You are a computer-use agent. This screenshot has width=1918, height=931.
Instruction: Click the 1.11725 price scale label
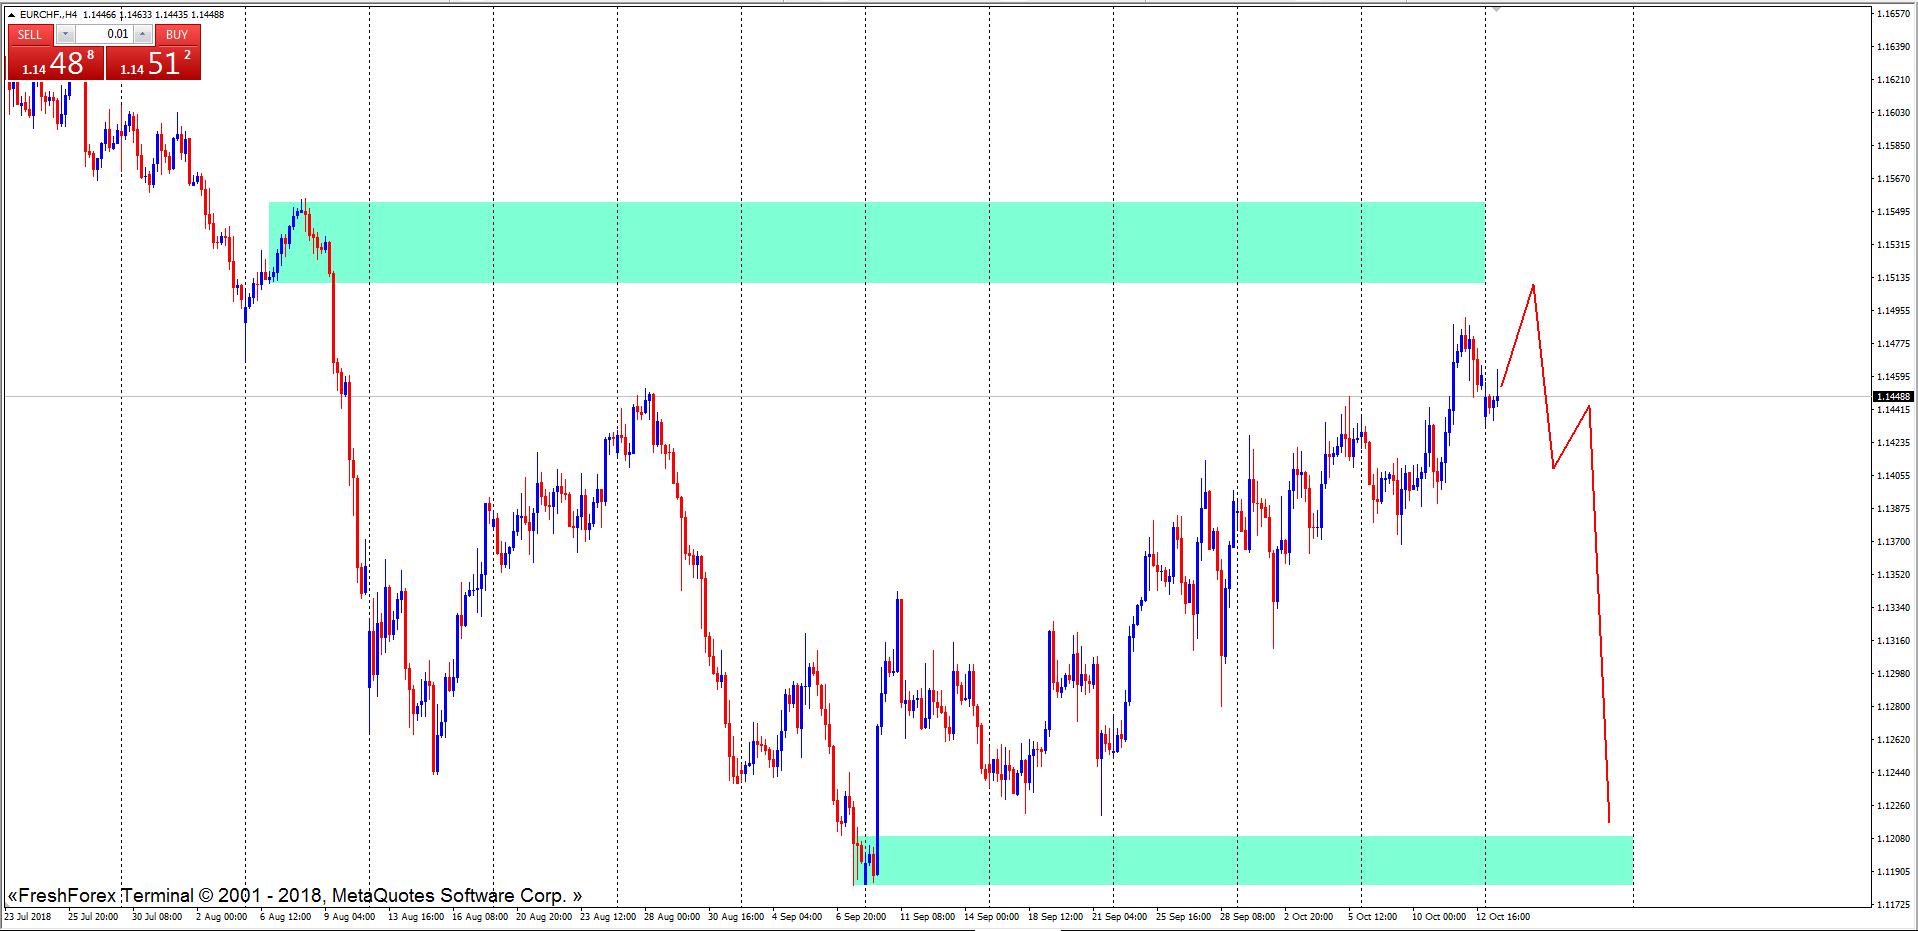1893,905
